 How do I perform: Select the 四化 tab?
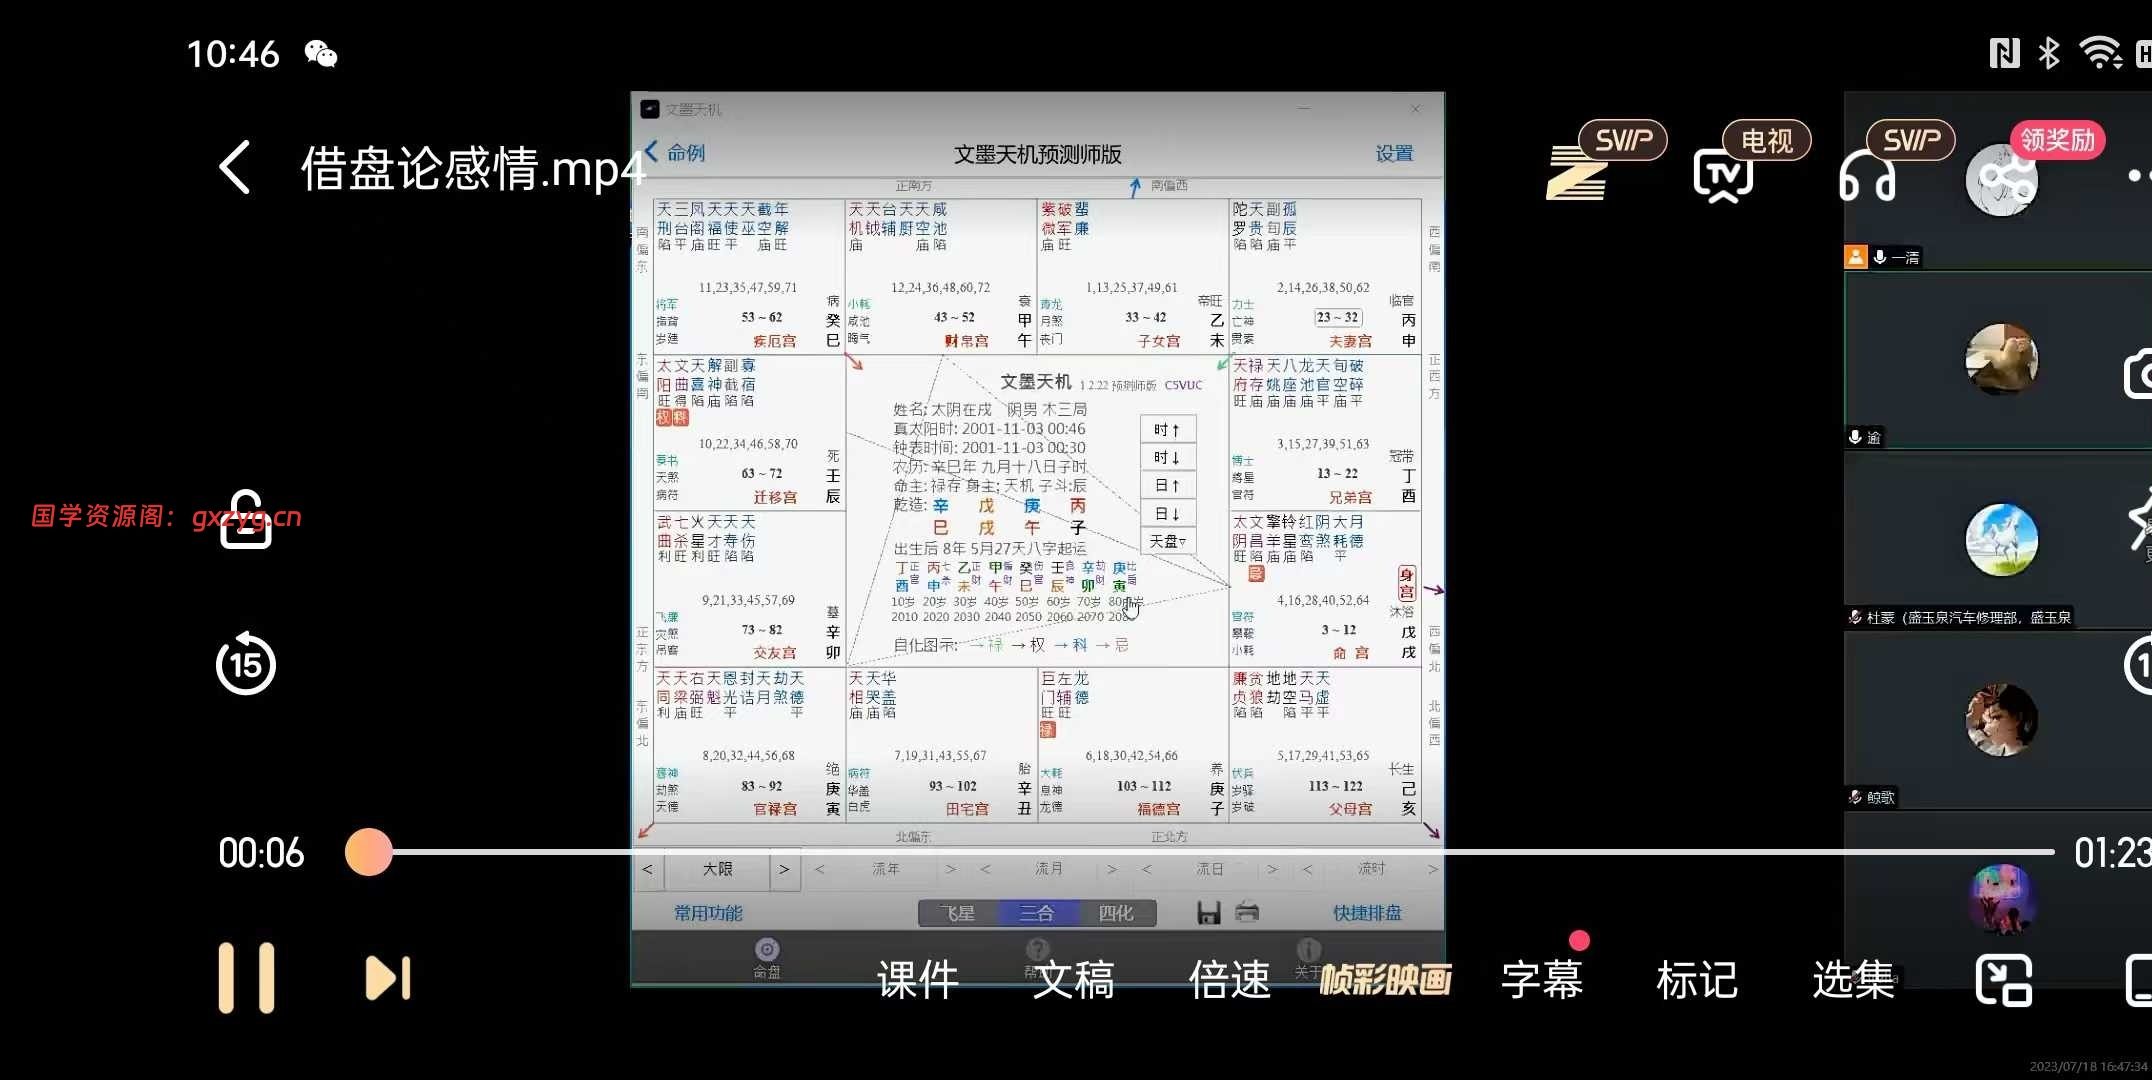(x=1116, y=913)
